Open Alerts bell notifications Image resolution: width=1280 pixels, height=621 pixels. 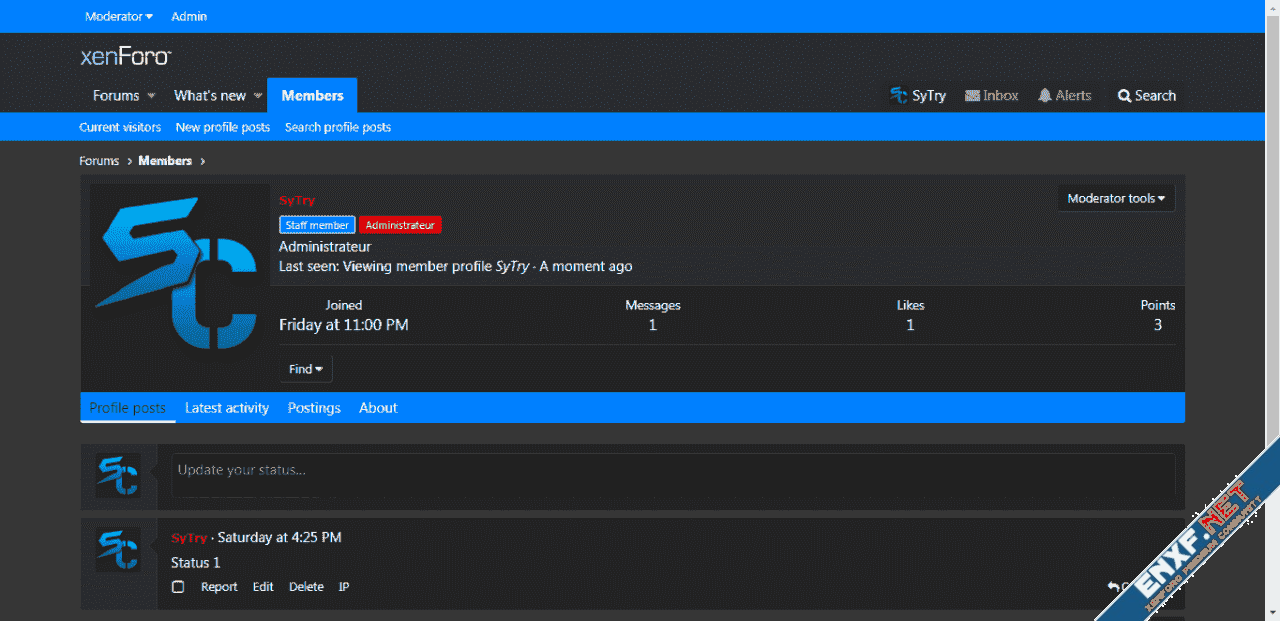tap(1045, 96)
